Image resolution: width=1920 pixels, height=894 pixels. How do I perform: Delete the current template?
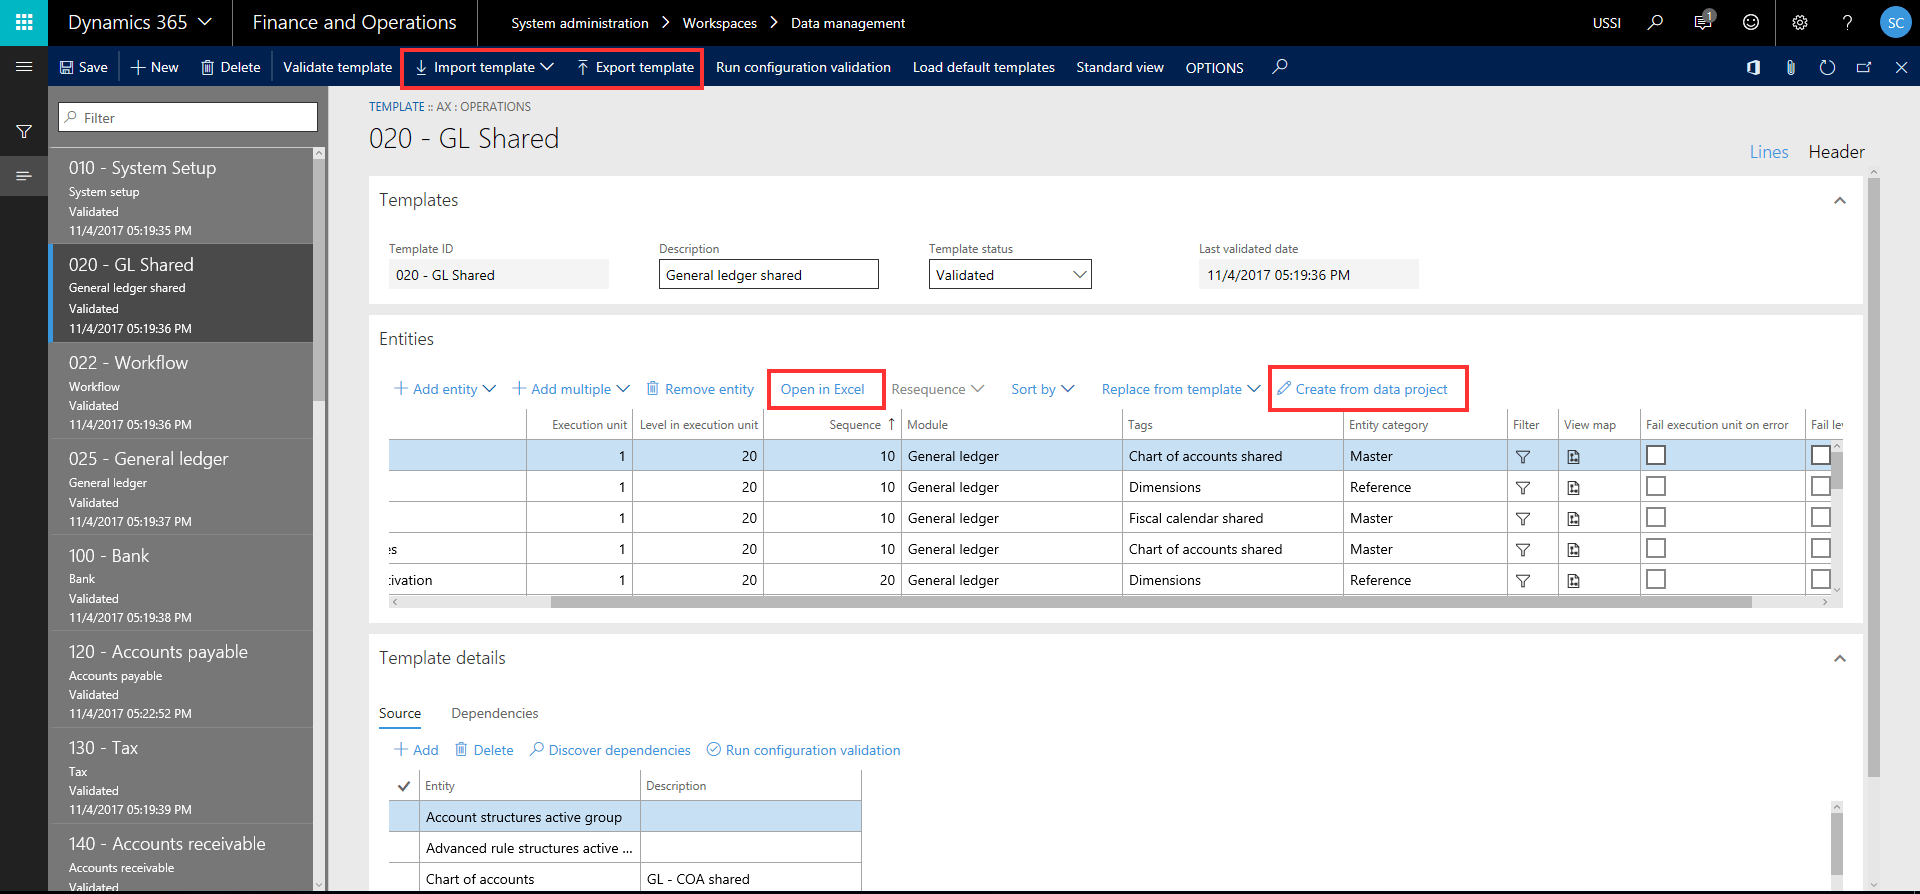(230, 67)
